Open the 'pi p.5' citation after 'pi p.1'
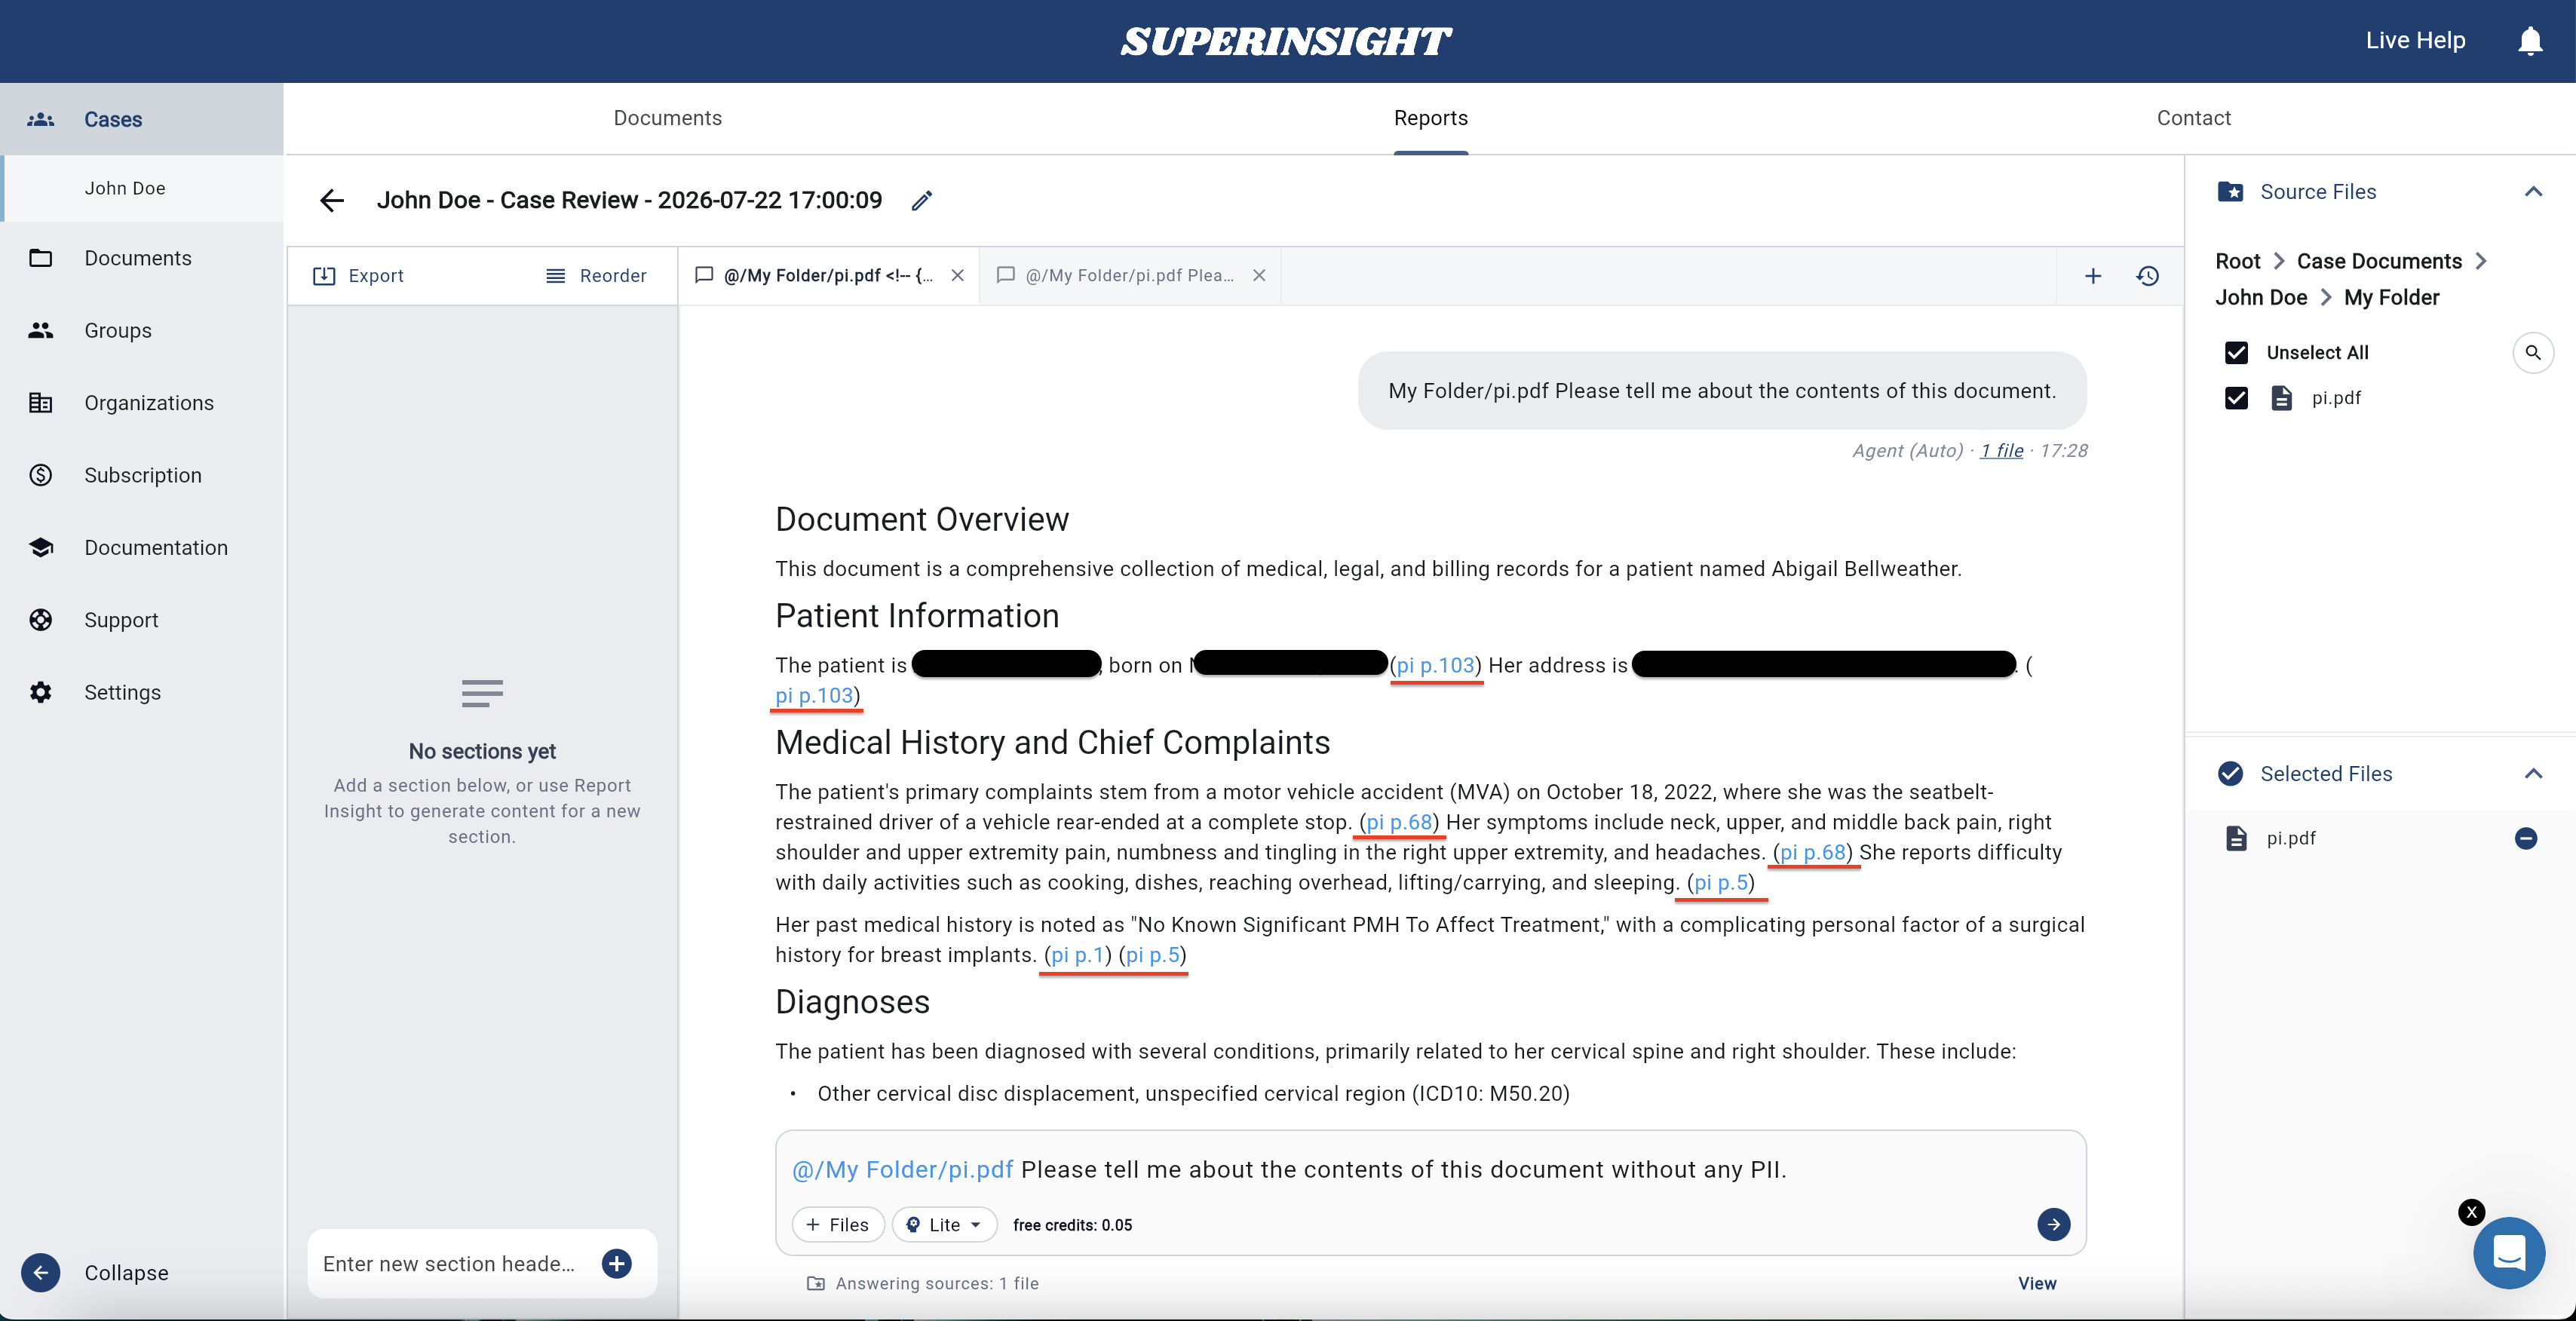2576x1321 pixels. (1153, 955)
